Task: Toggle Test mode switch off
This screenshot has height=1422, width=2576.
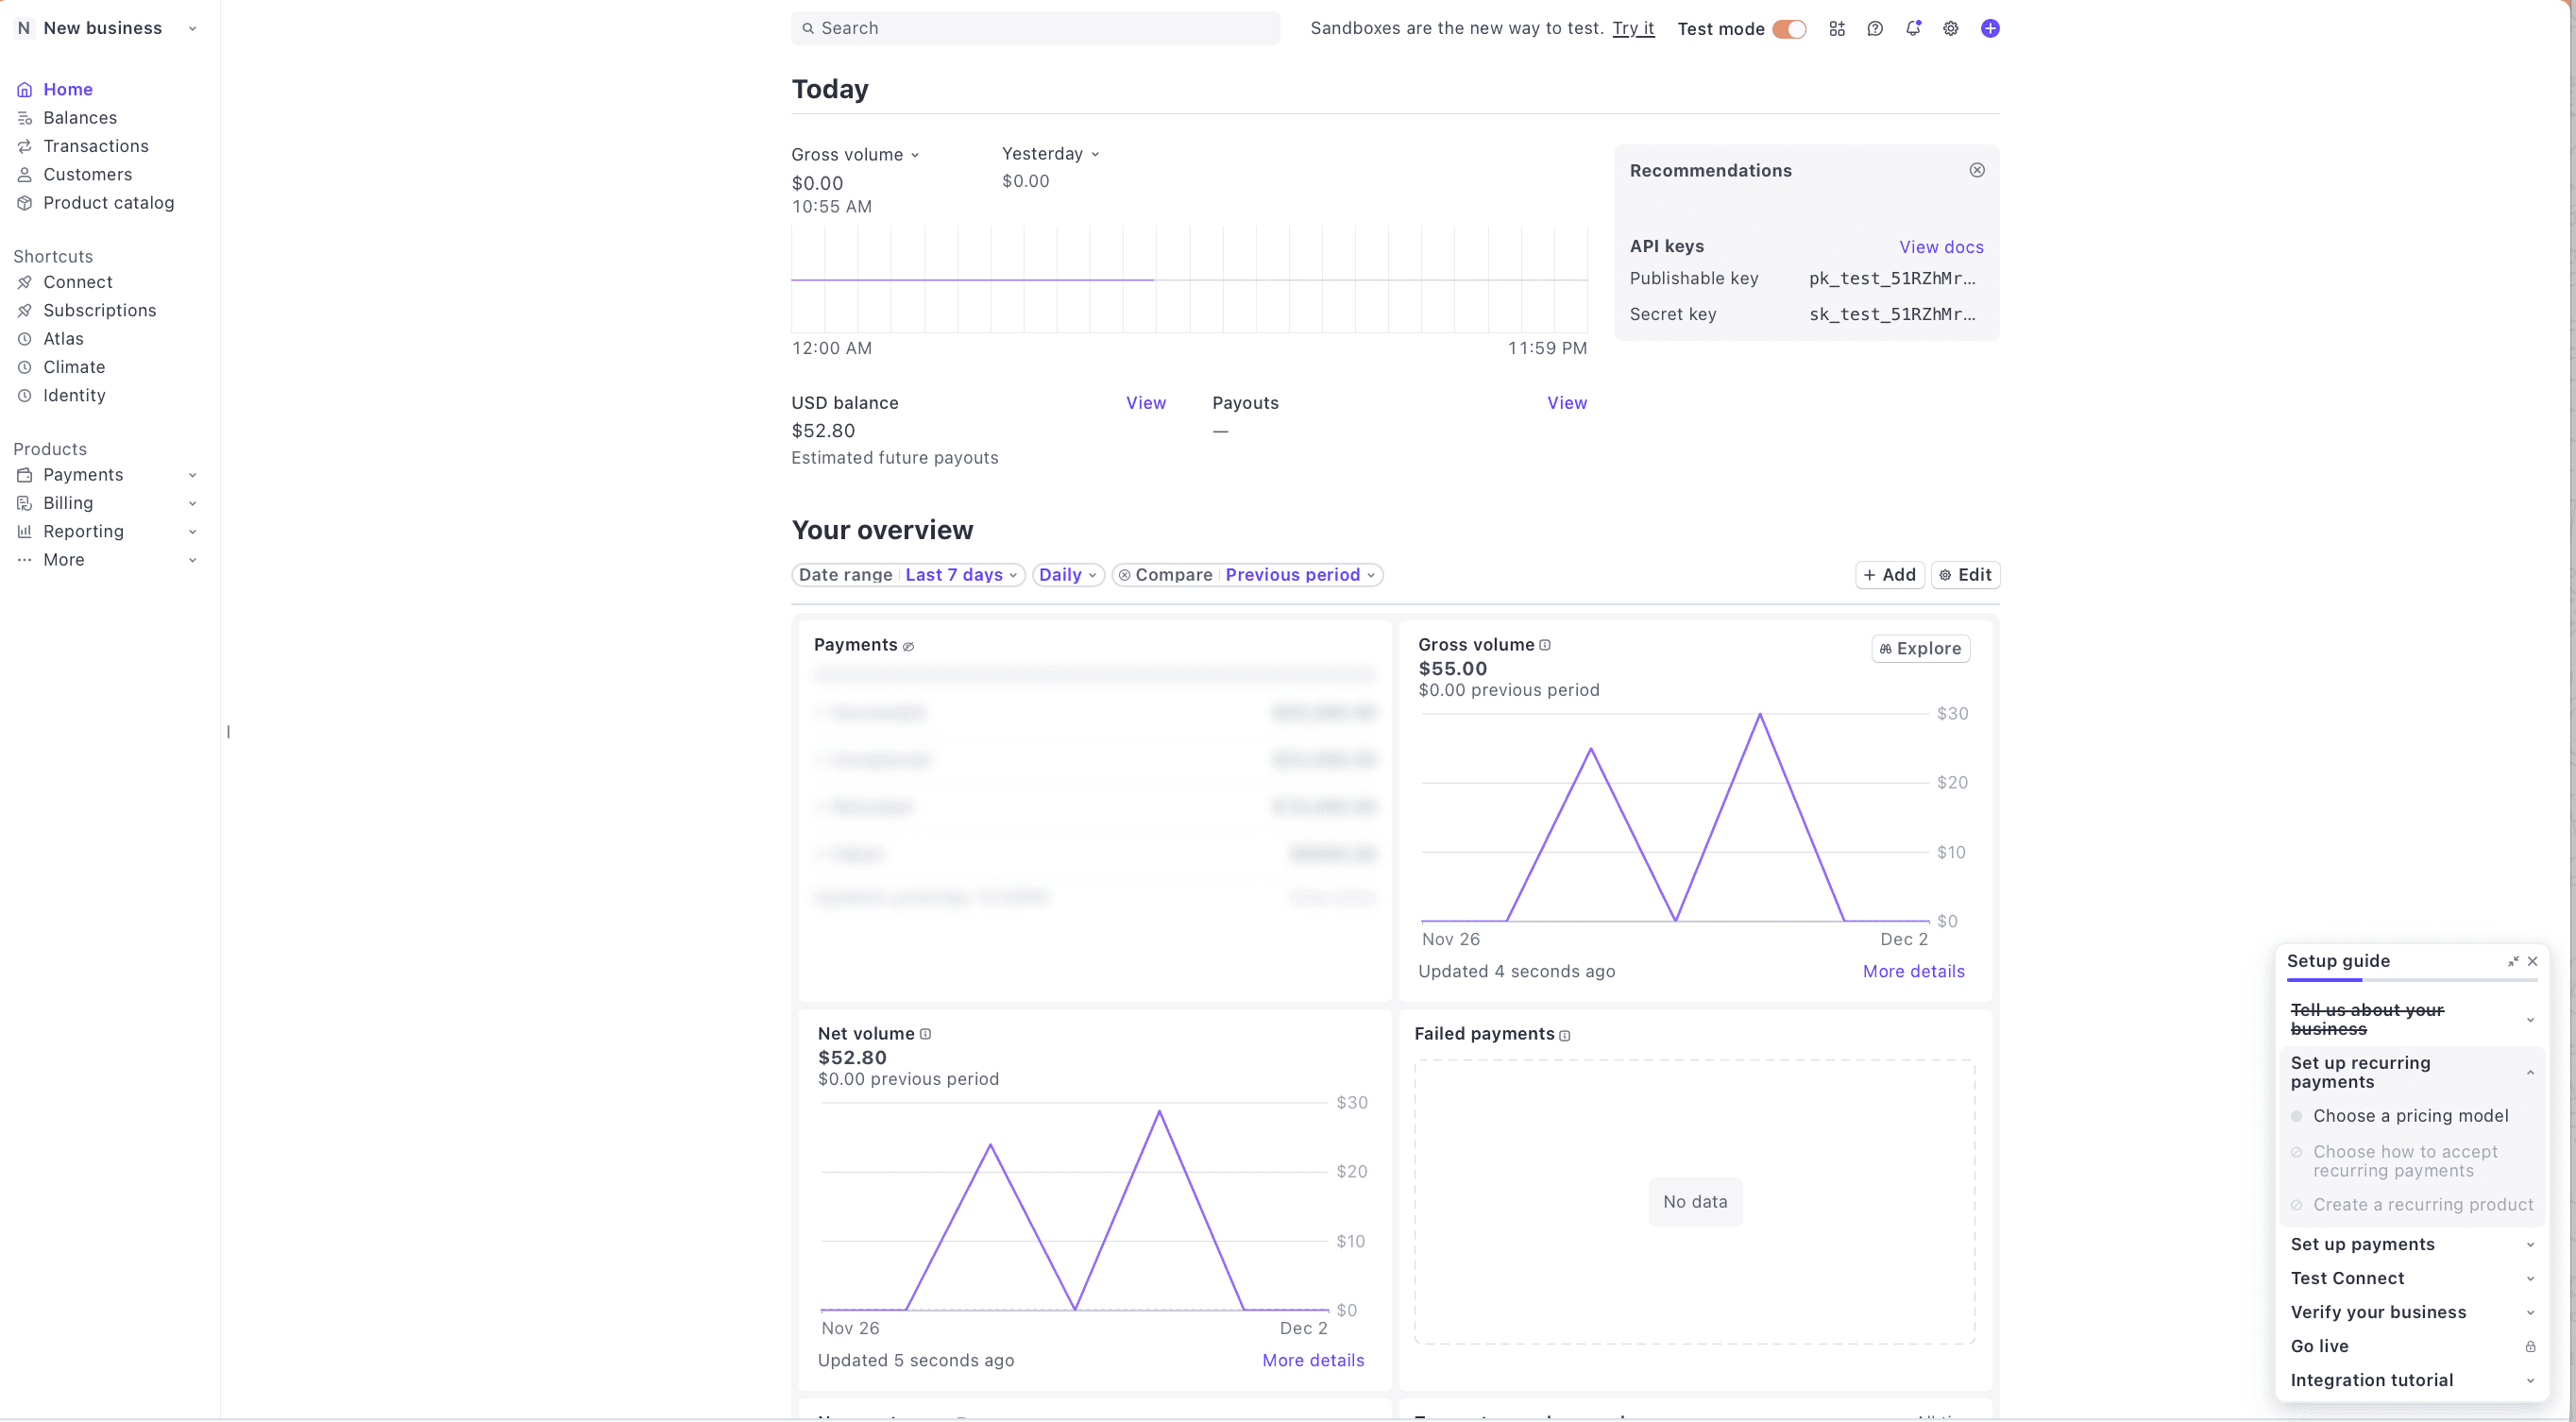Action: click(1789, 29)
